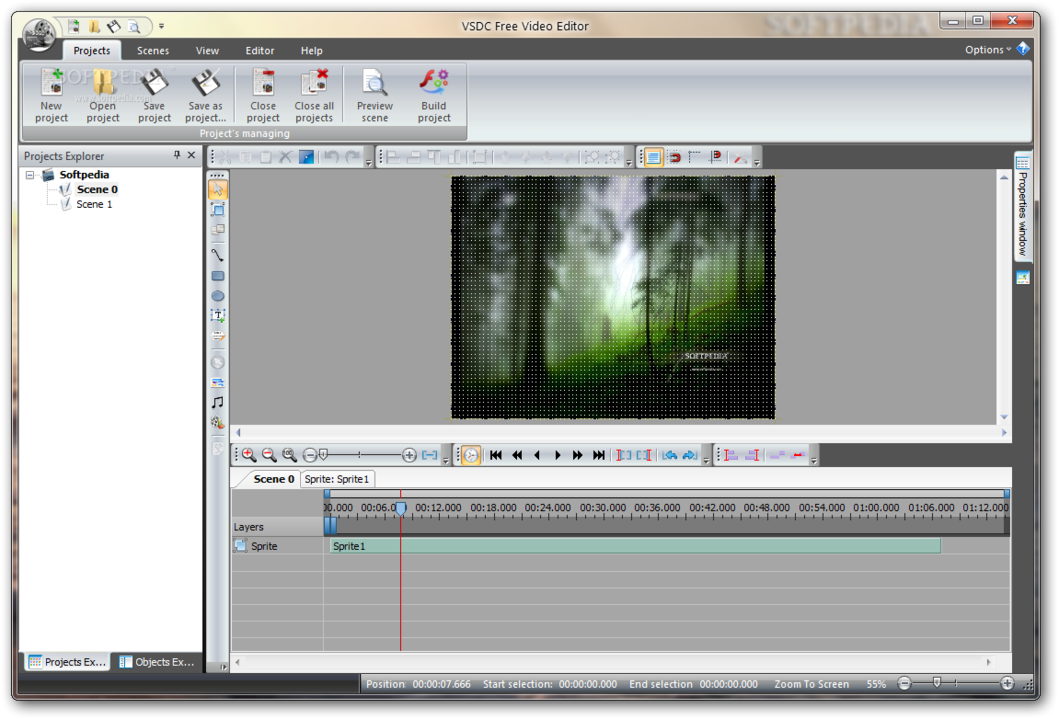Click the timeline zoom in magnifier
This screenshot has width=1059, height=719.
(x=249, y=455)
